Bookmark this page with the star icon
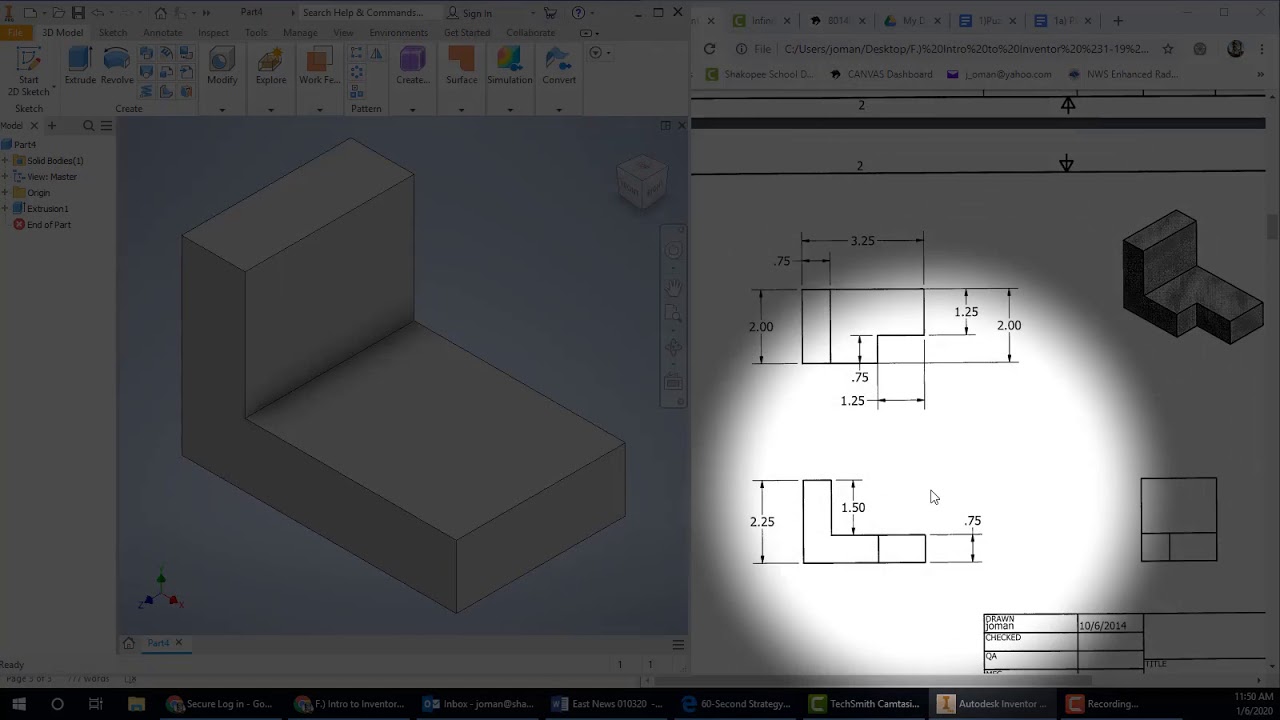This screenshot has width=1280, height=720. pos(1168,49)
